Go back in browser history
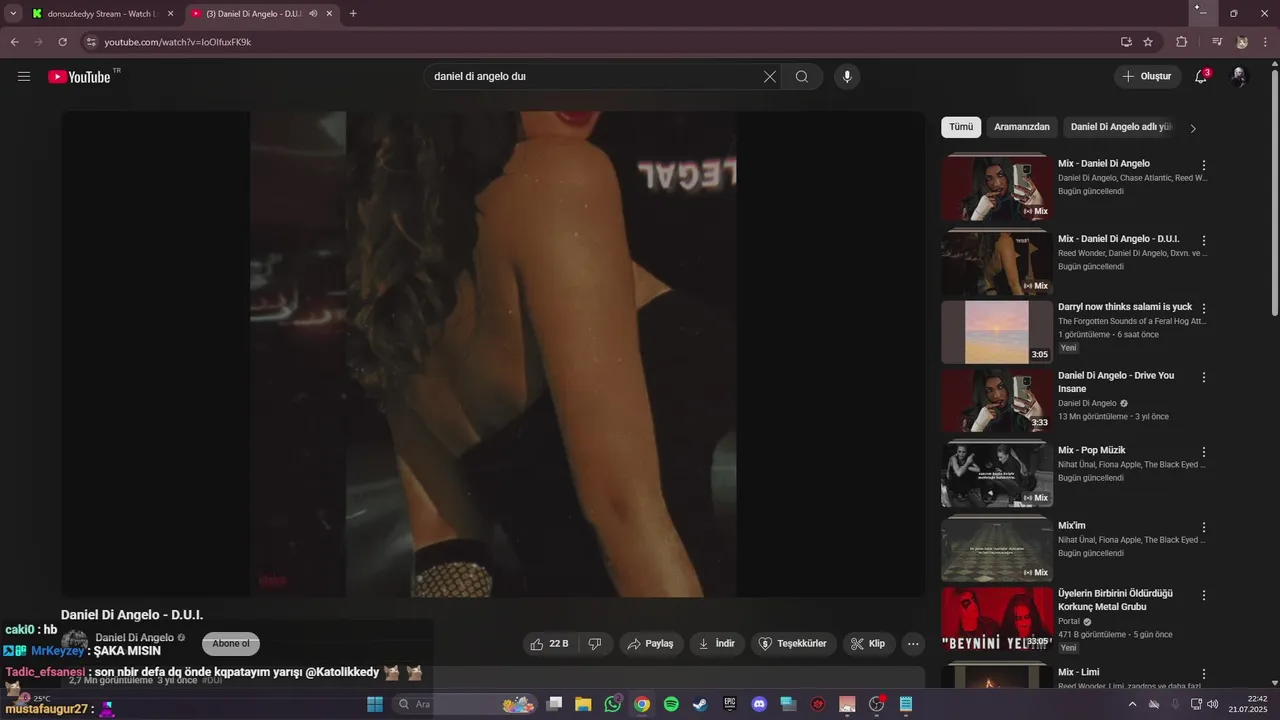Screen dimensions: 1280x720 click(x=15, y=42)
